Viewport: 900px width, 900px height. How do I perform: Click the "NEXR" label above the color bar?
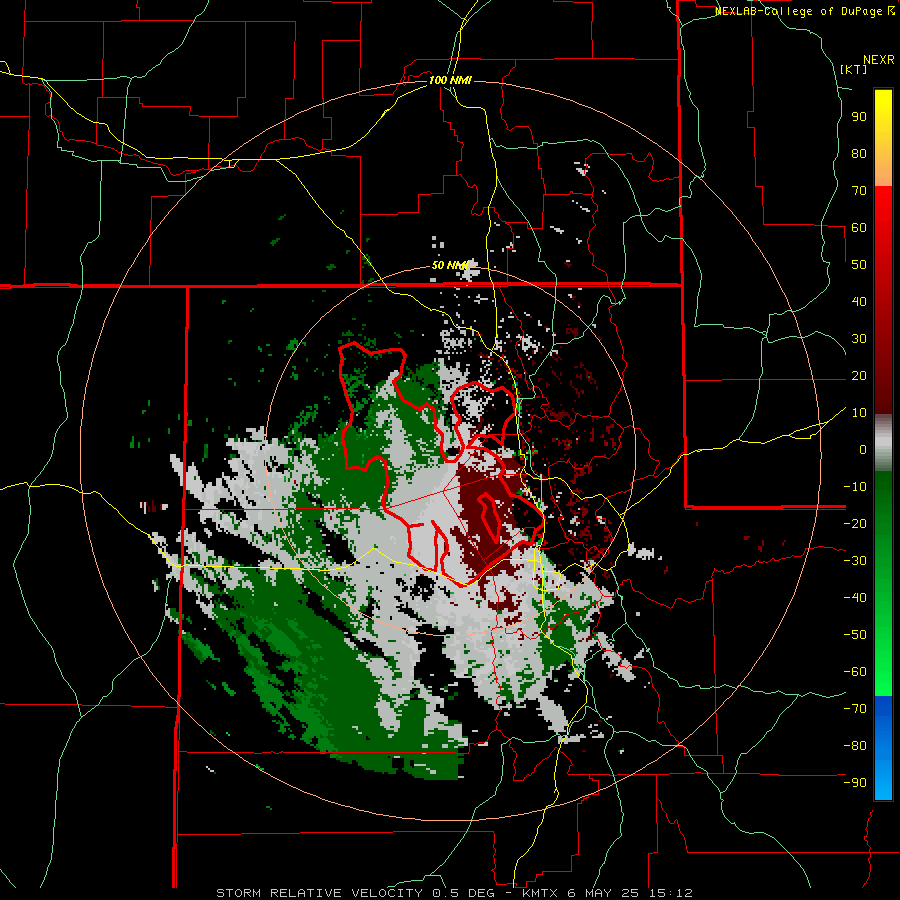click(879, 60)
